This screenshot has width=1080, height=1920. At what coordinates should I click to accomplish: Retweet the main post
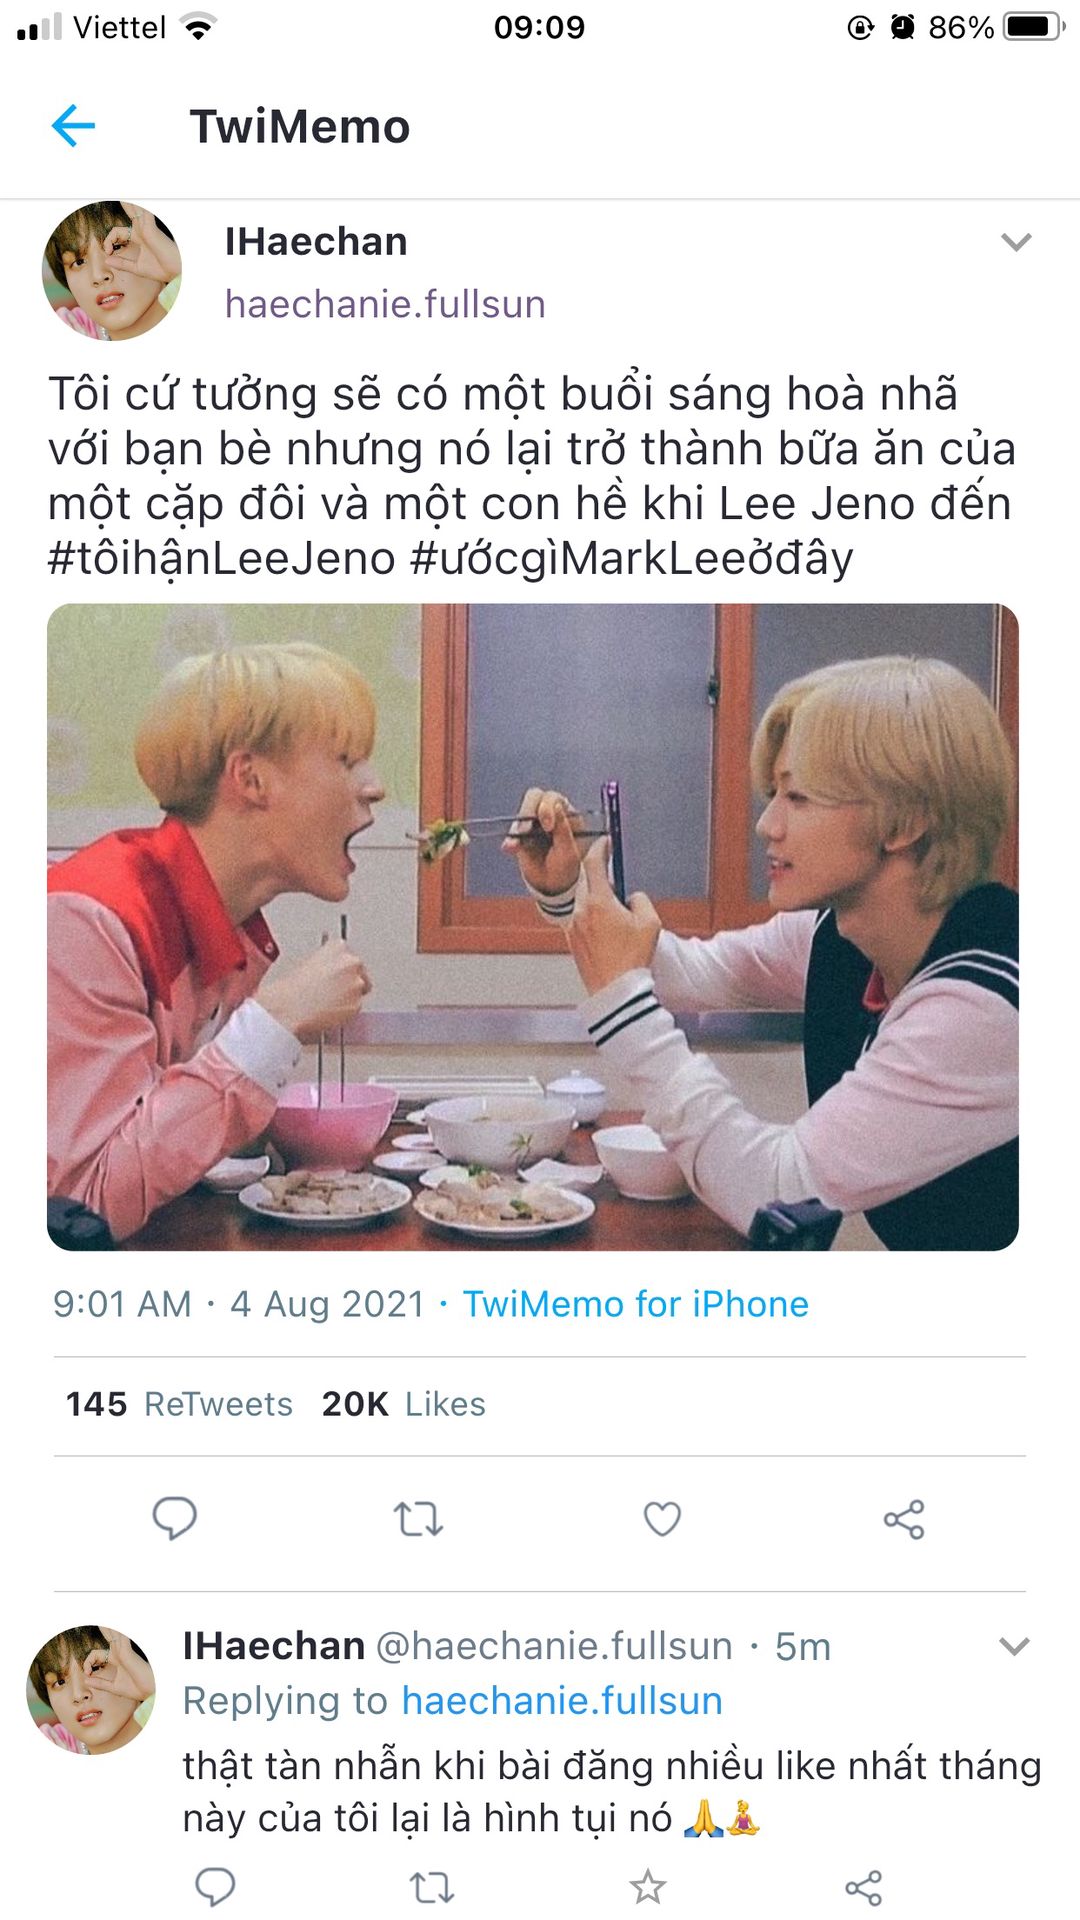pyautogui.click(x=418, y=1519)
